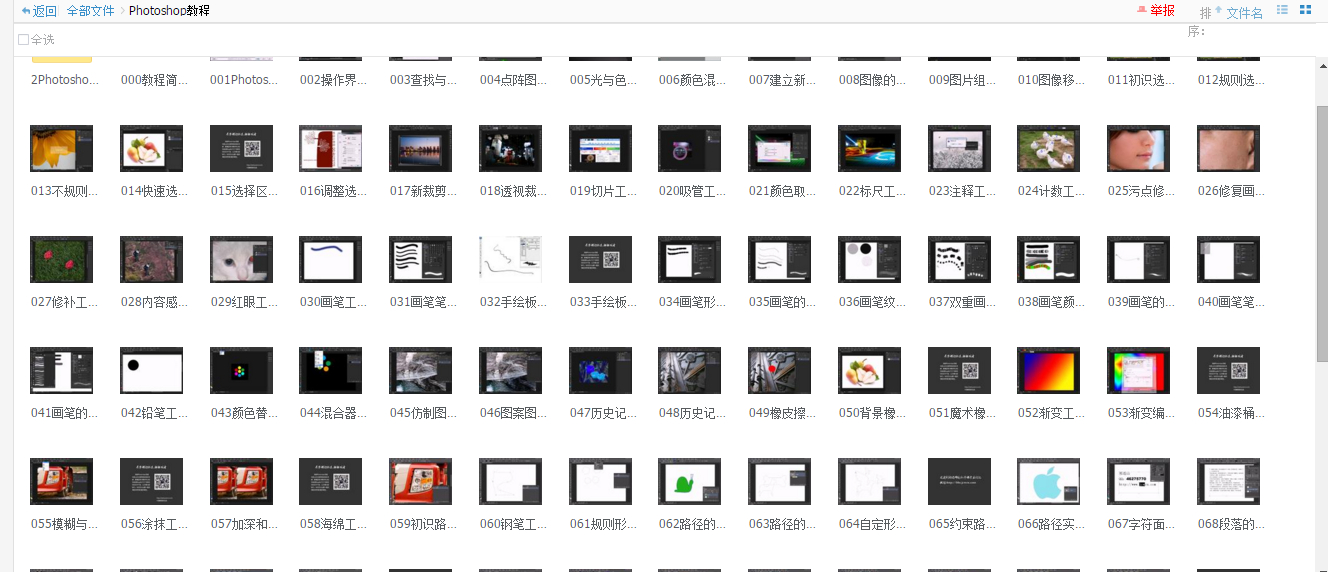The height and width of the screenshot is (572, 1328).
Task: Open the 017新裁剪 video thumbnail
Action: [x=420, y=149]
